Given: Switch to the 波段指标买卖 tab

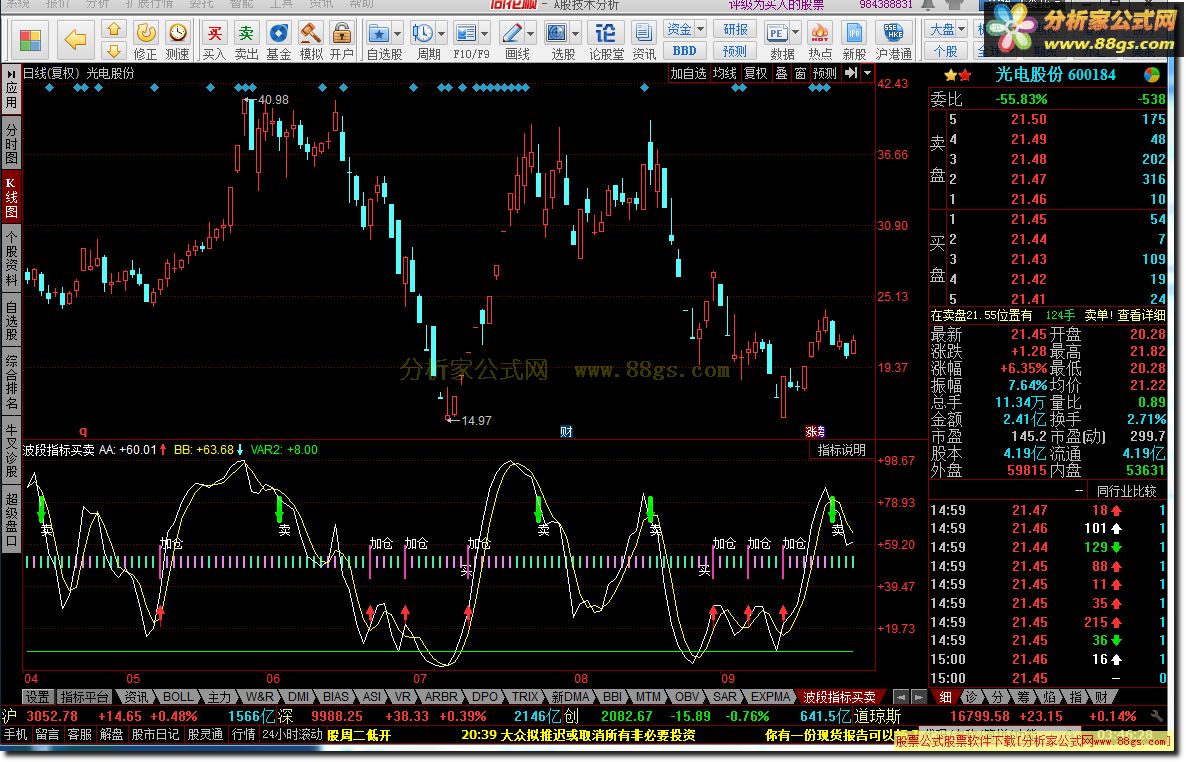Looking at the screenshot, I should pos(839,697).
